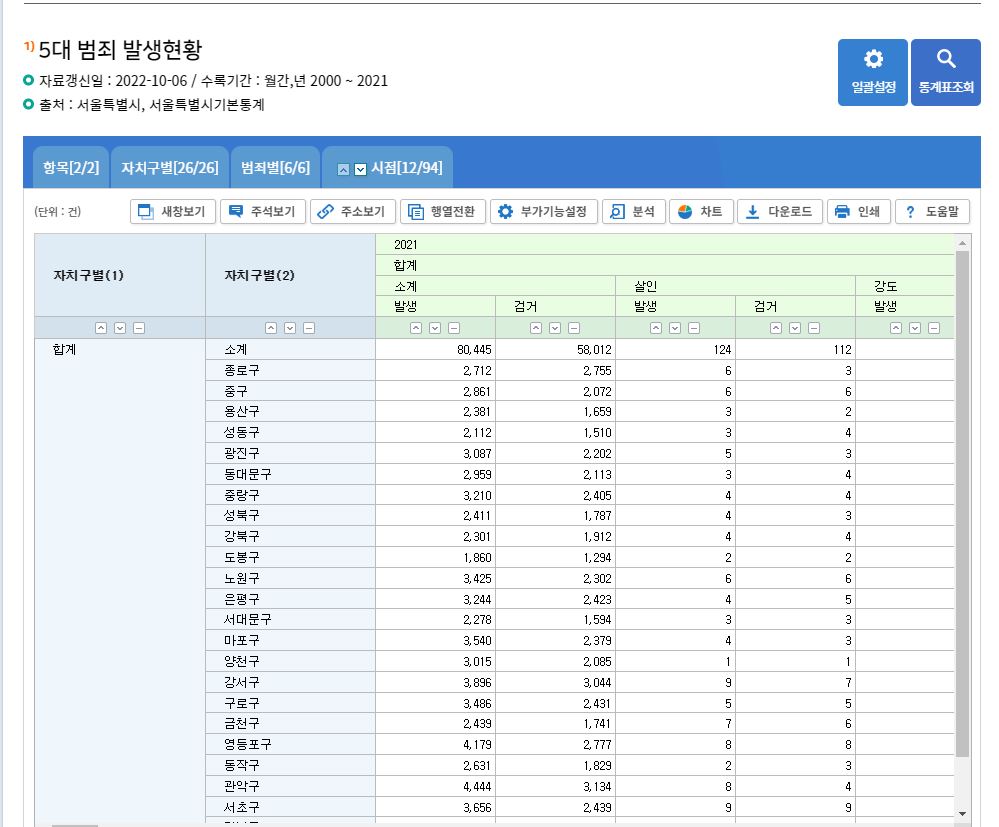Reset sort on 소계 발생 column
The width and height of the screenshot is (999, 827).
(454, 328)
